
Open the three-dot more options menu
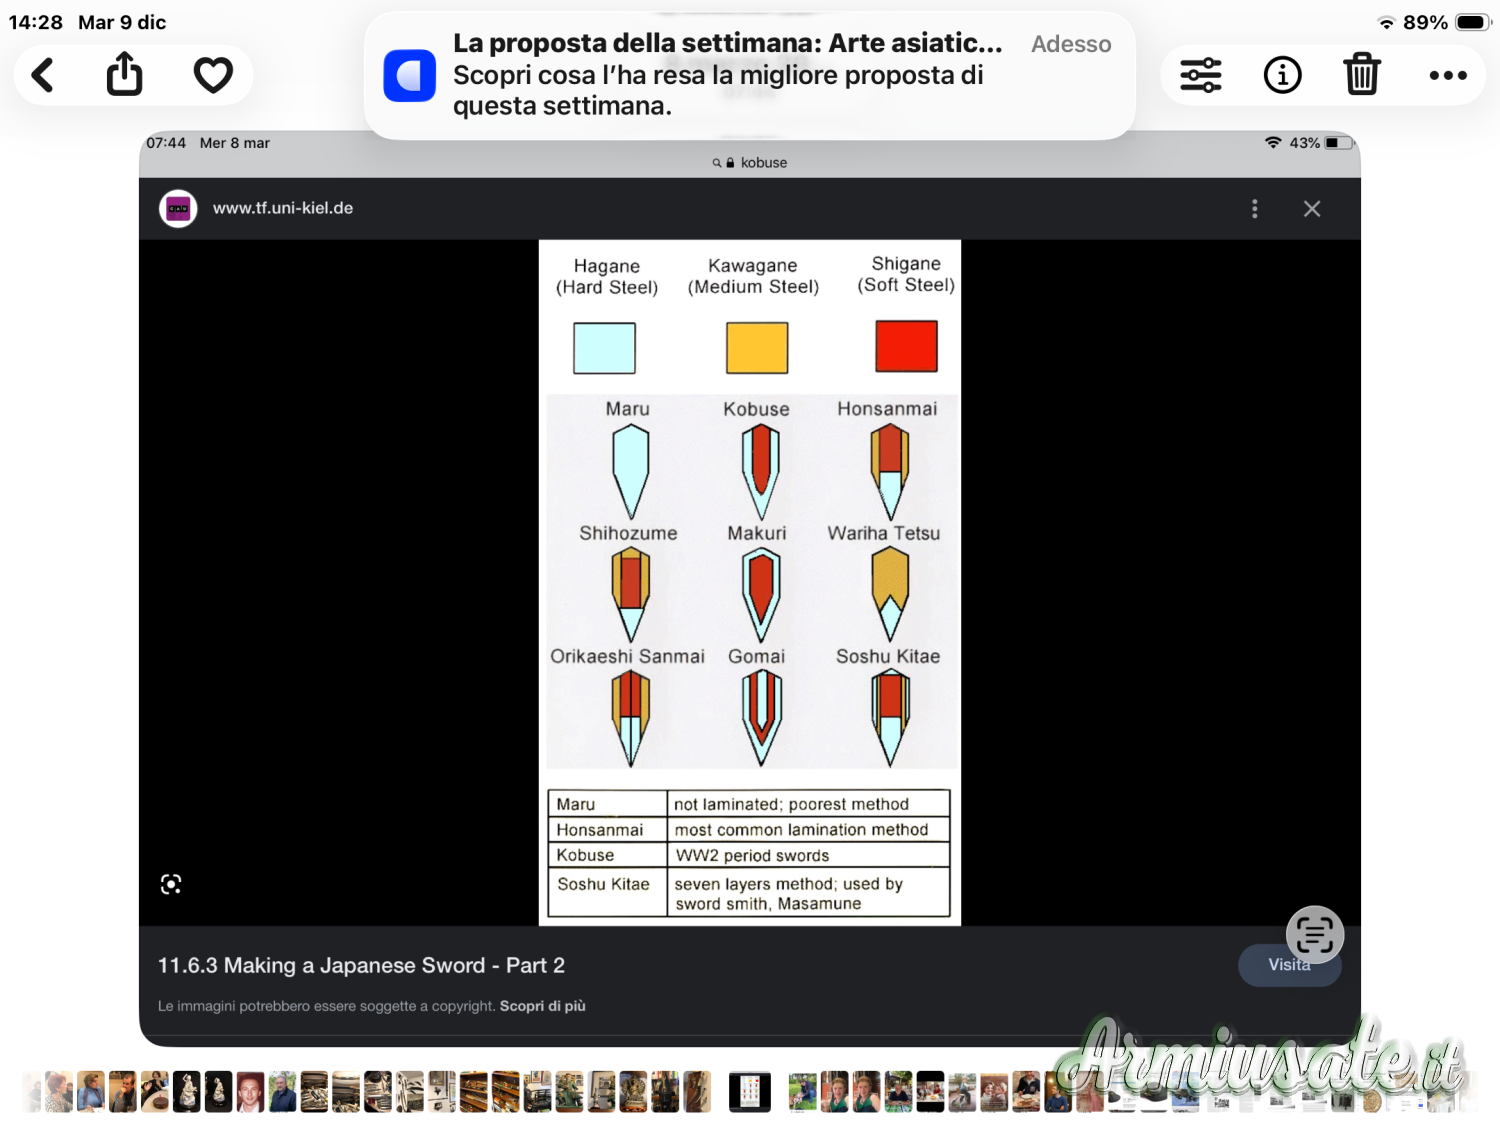tap(1447, 75)
